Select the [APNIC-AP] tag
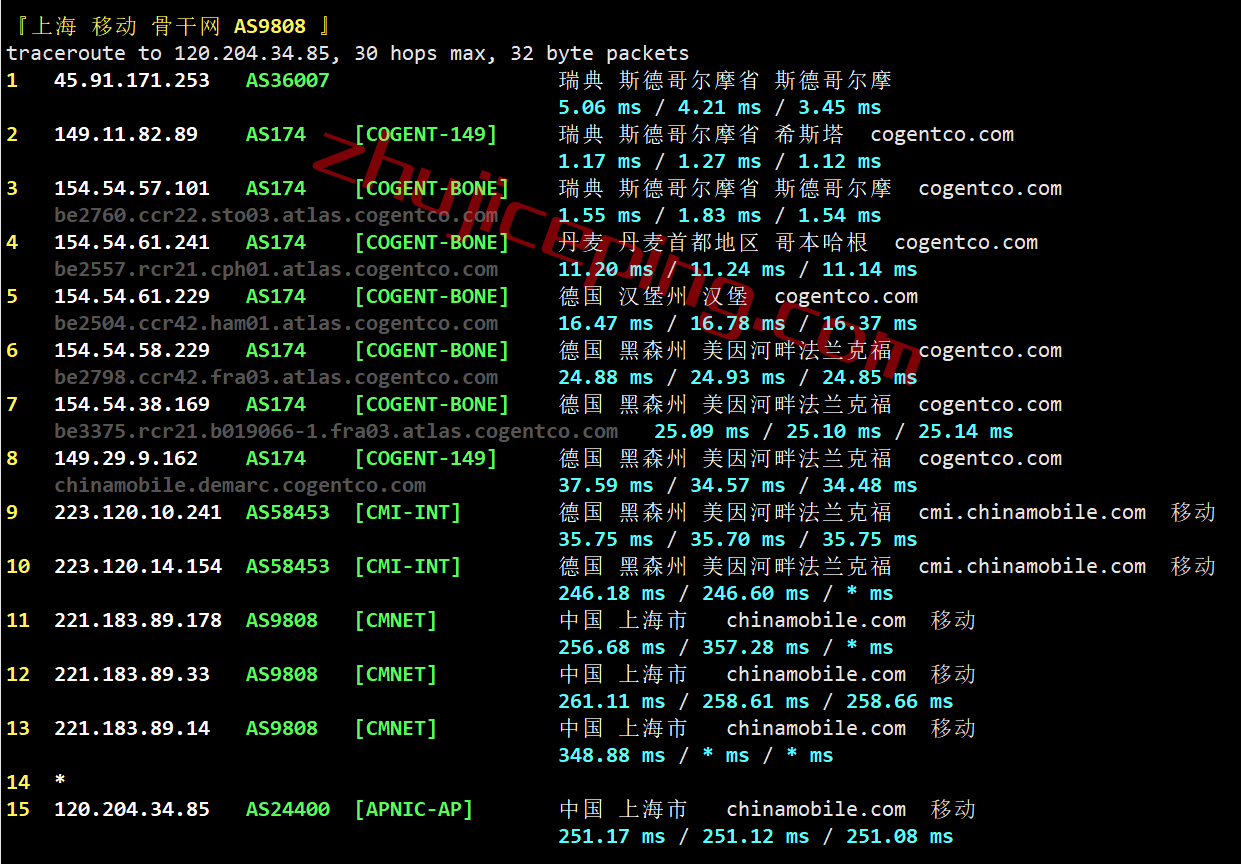This screenshot has height=864, width=1241. pos(414,809)
